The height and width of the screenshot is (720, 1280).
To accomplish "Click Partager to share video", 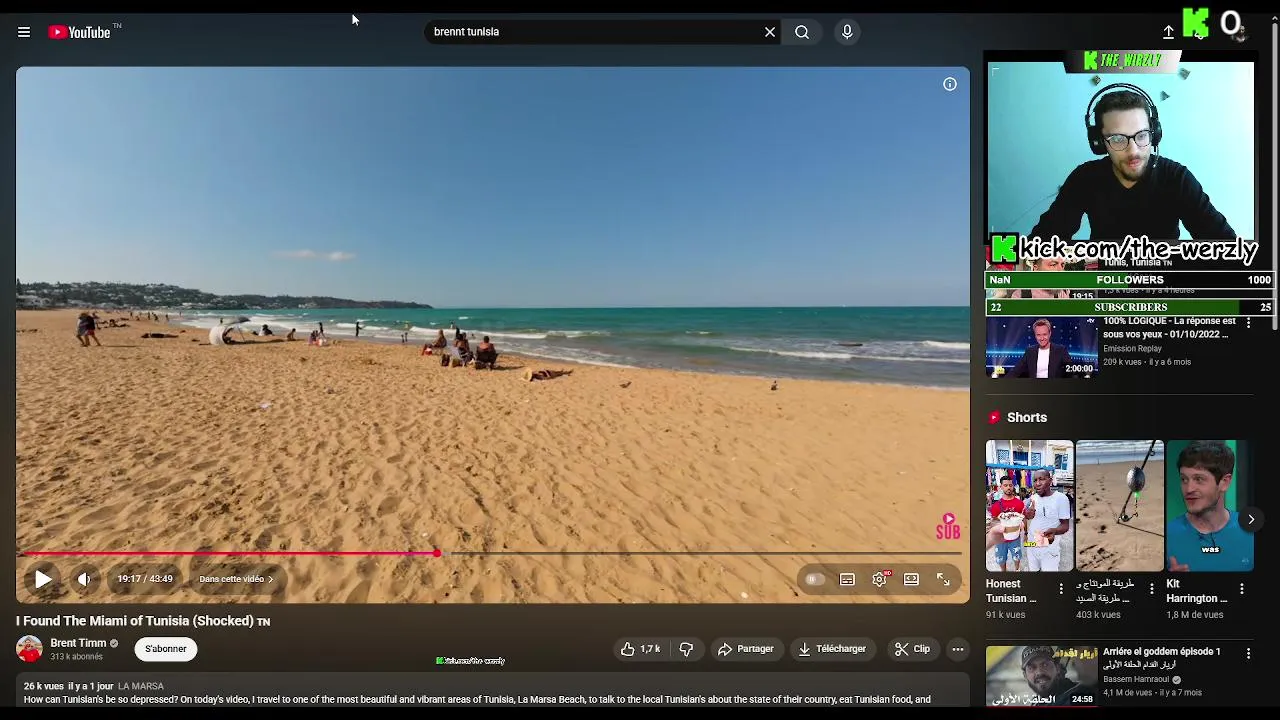I will click(x=746, y=649).
